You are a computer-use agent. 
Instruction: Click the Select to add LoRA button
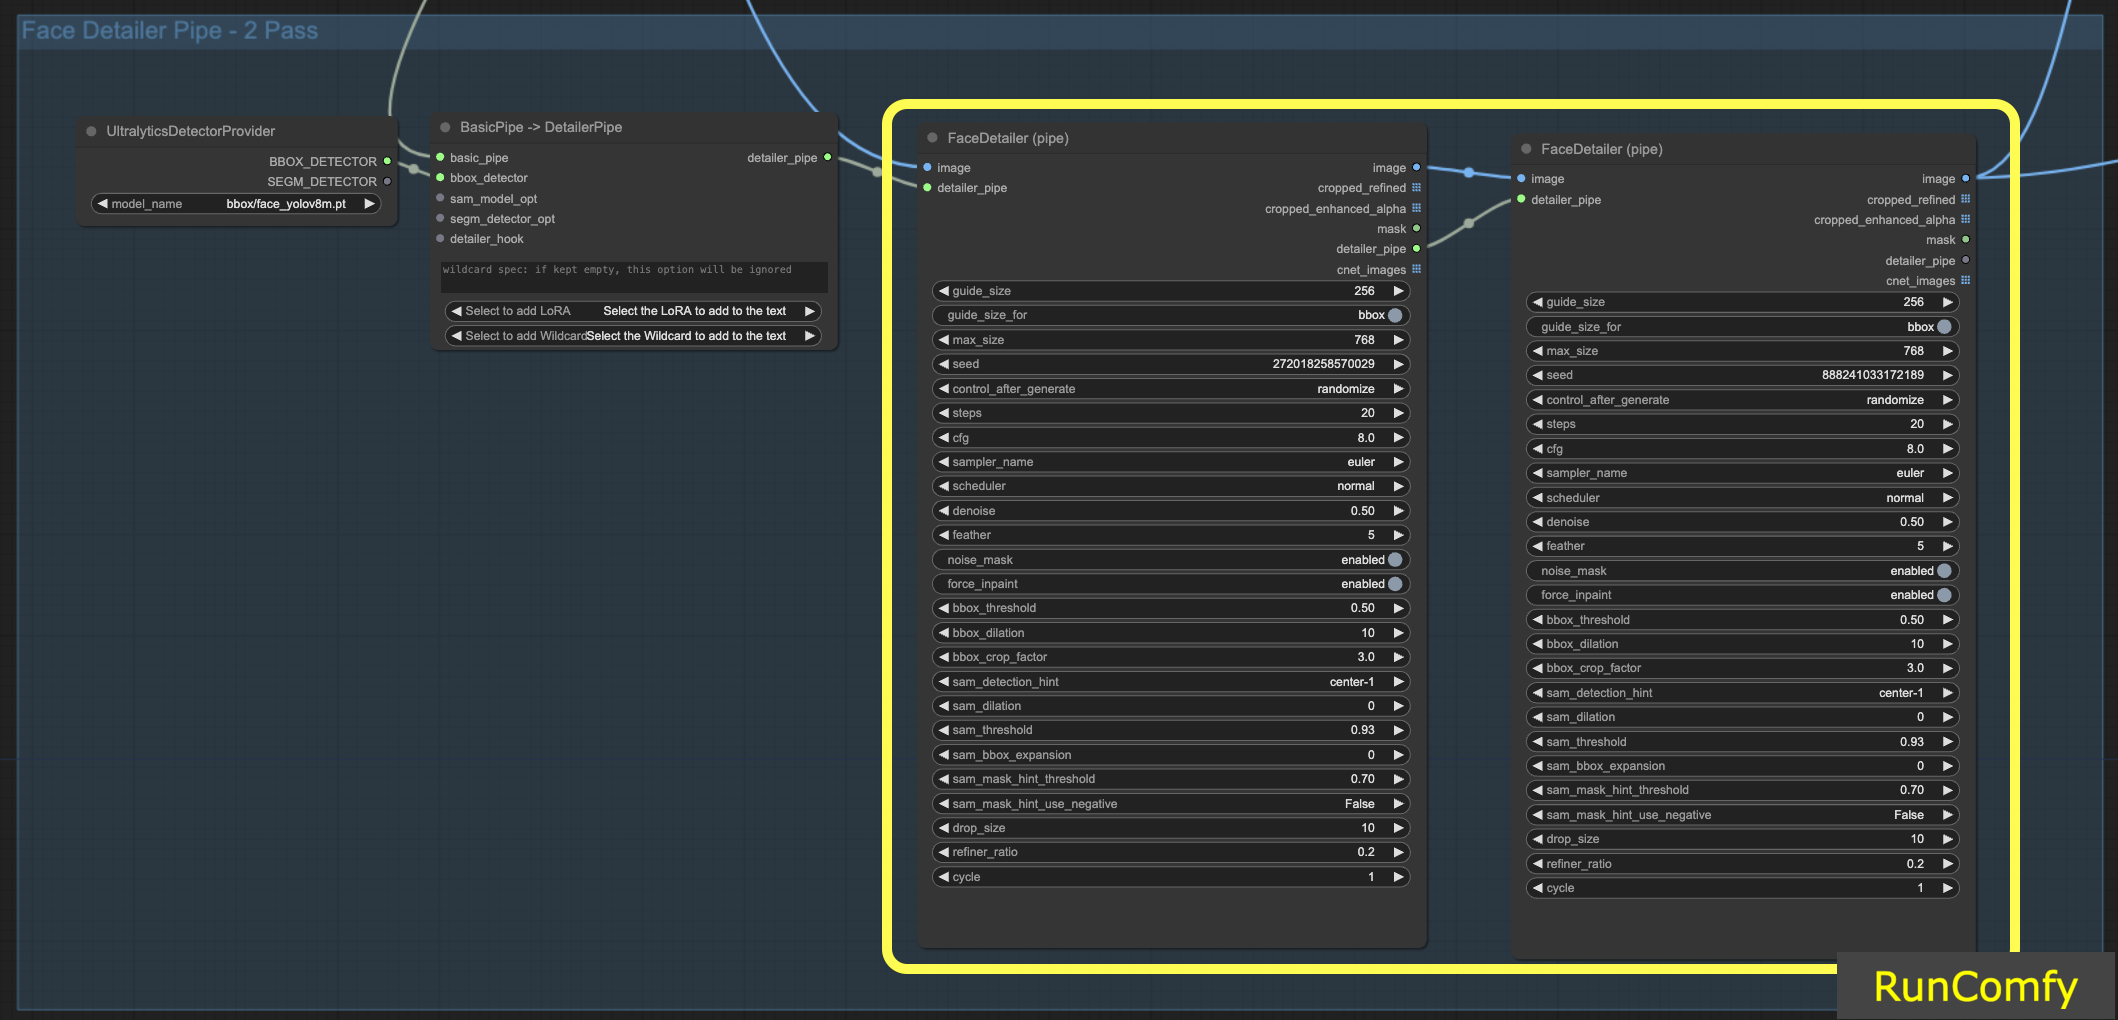632,311
